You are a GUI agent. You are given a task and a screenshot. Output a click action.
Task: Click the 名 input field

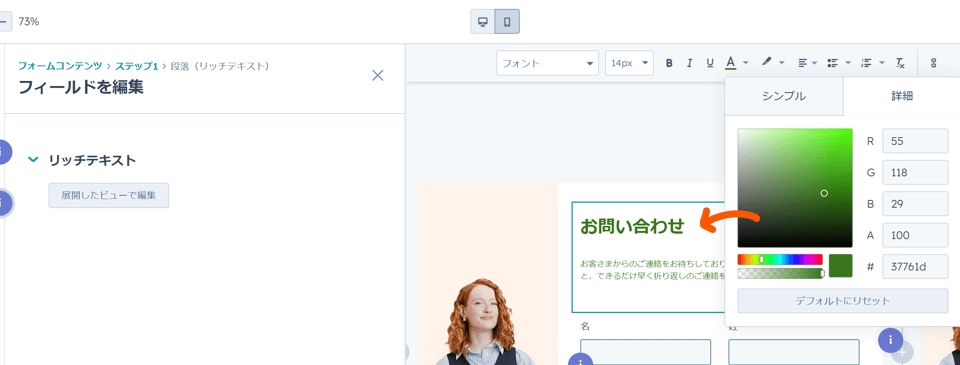(645, 352)
